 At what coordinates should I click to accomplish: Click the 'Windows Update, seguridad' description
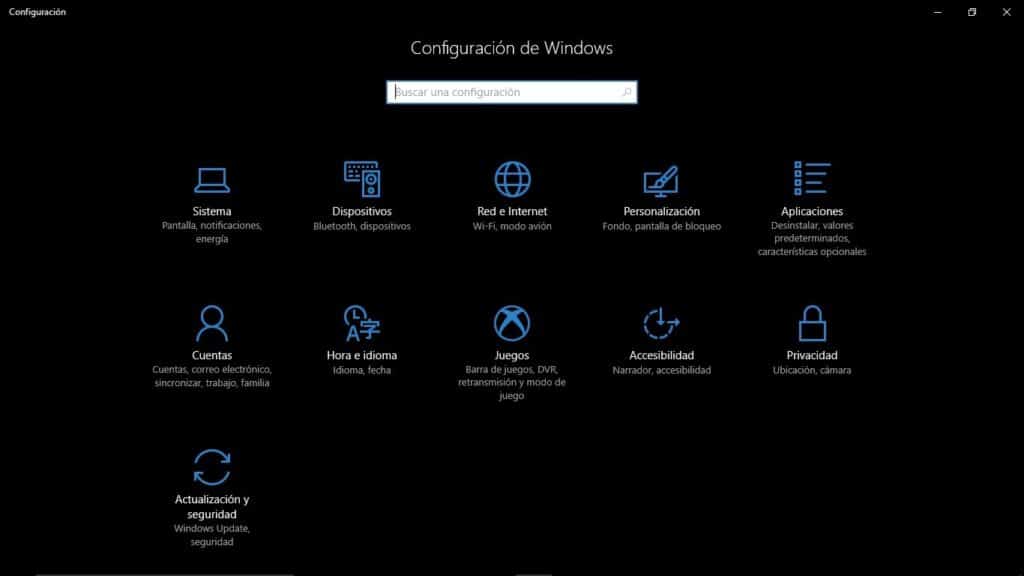(212, 535)
